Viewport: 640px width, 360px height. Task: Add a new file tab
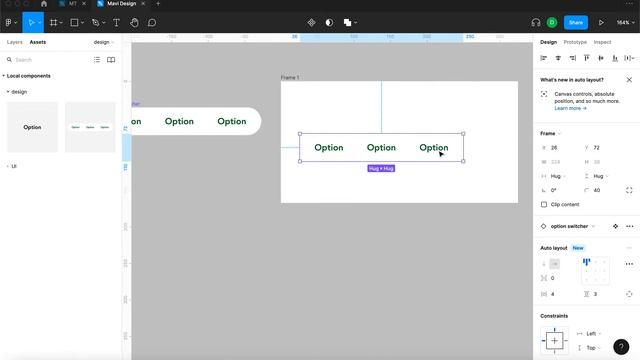pyautogui.click(x=158, y=4)
